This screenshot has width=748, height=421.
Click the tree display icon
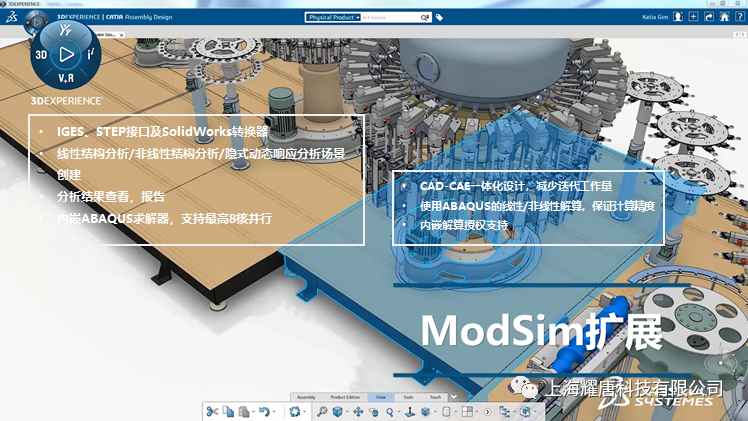(x=504, y=411)
